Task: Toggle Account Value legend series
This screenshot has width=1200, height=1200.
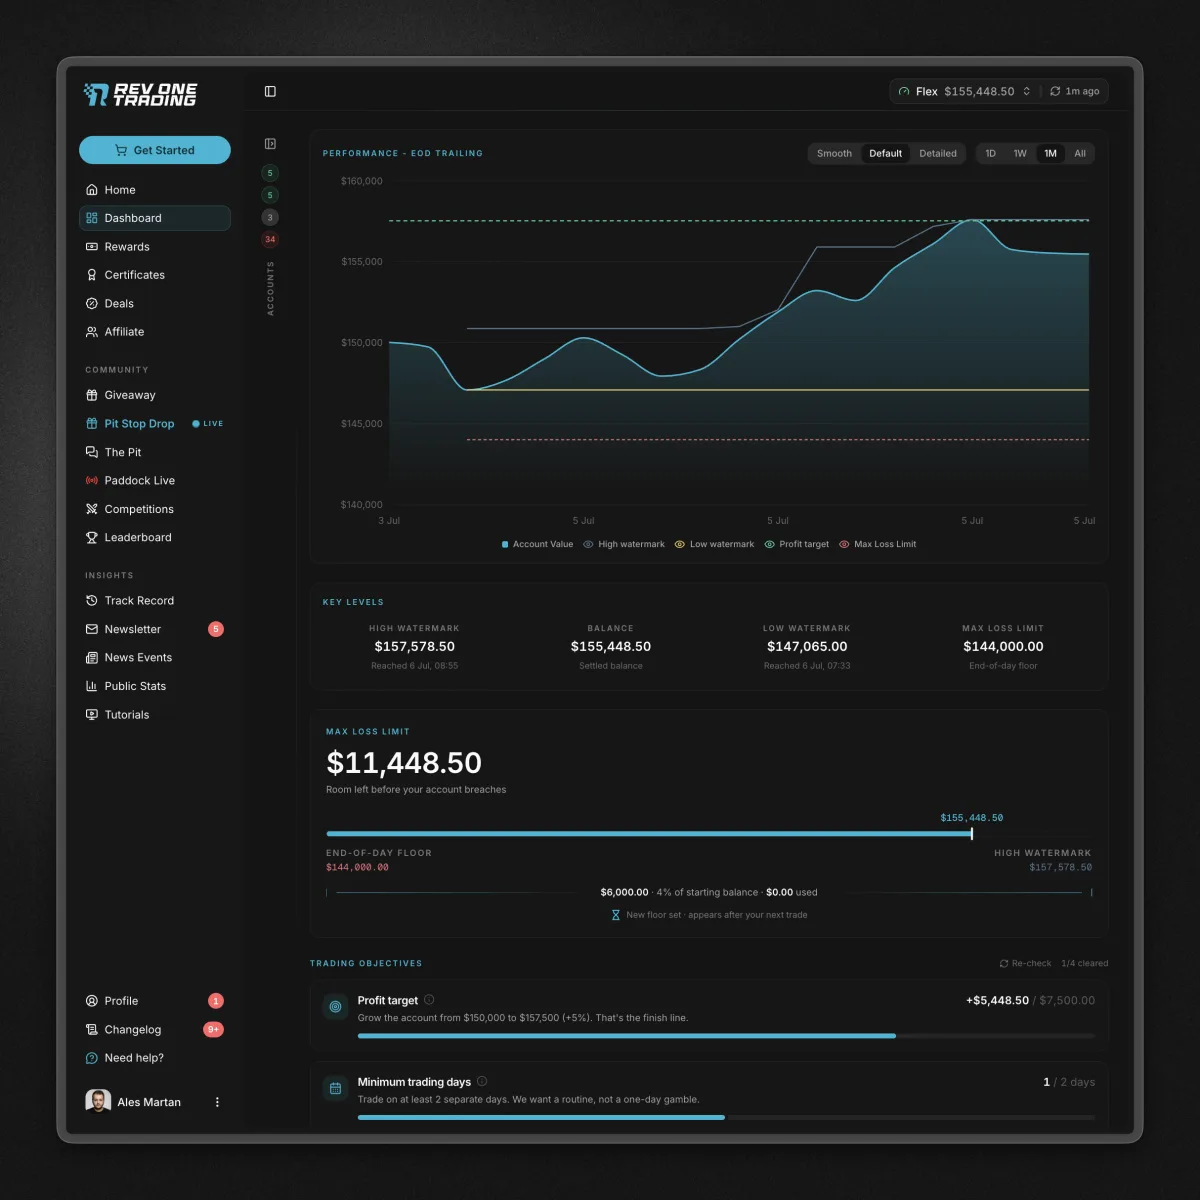Action: (x=537, y=545)
